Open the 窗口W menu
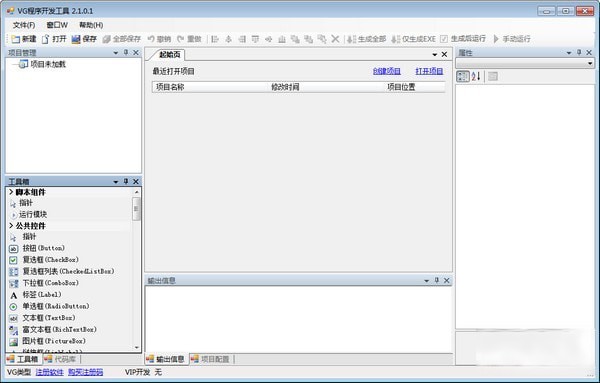This screenshot has width=600, height=383. click(57, 25)
